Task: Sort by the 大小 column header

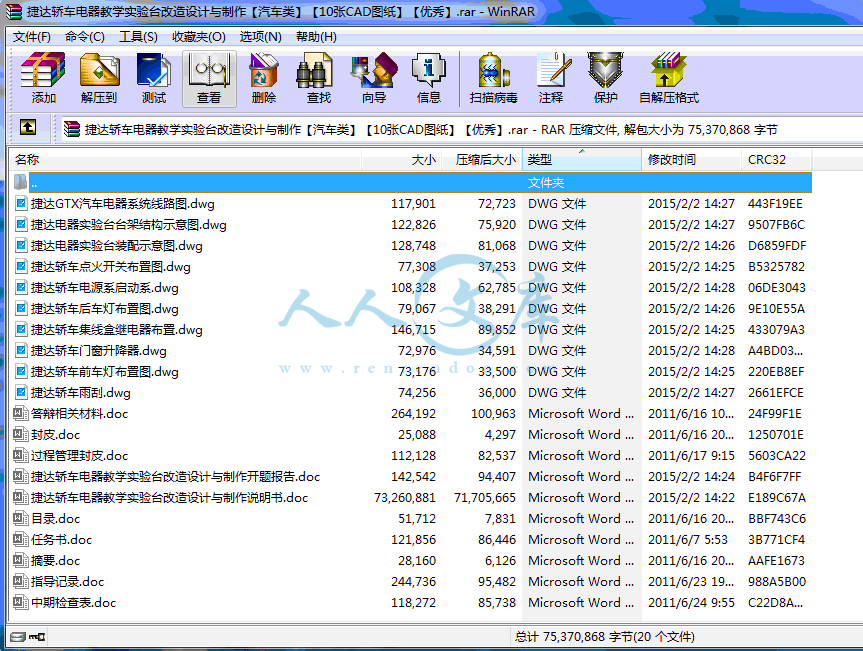Action: coord(401,160)
